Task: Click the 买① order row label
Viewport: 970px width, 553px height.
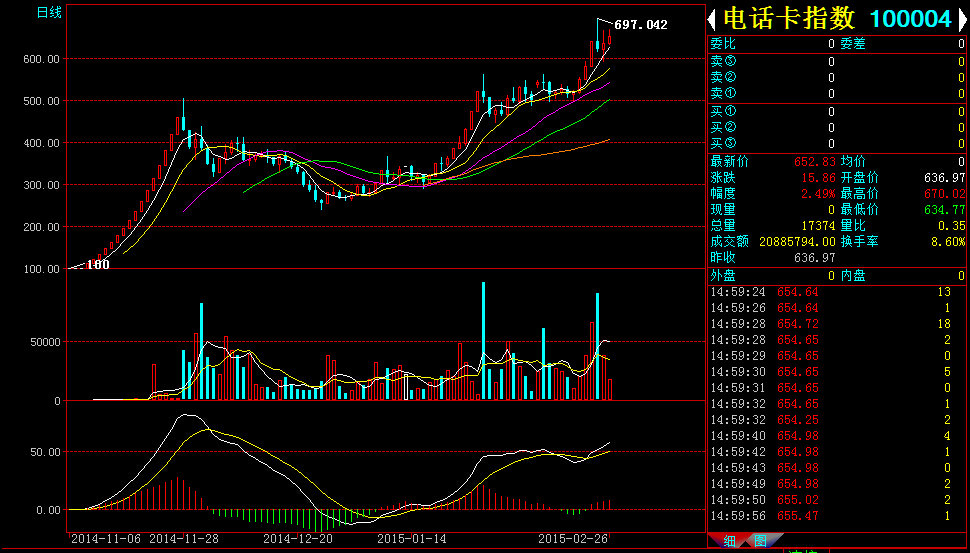Action: [723, 111]
